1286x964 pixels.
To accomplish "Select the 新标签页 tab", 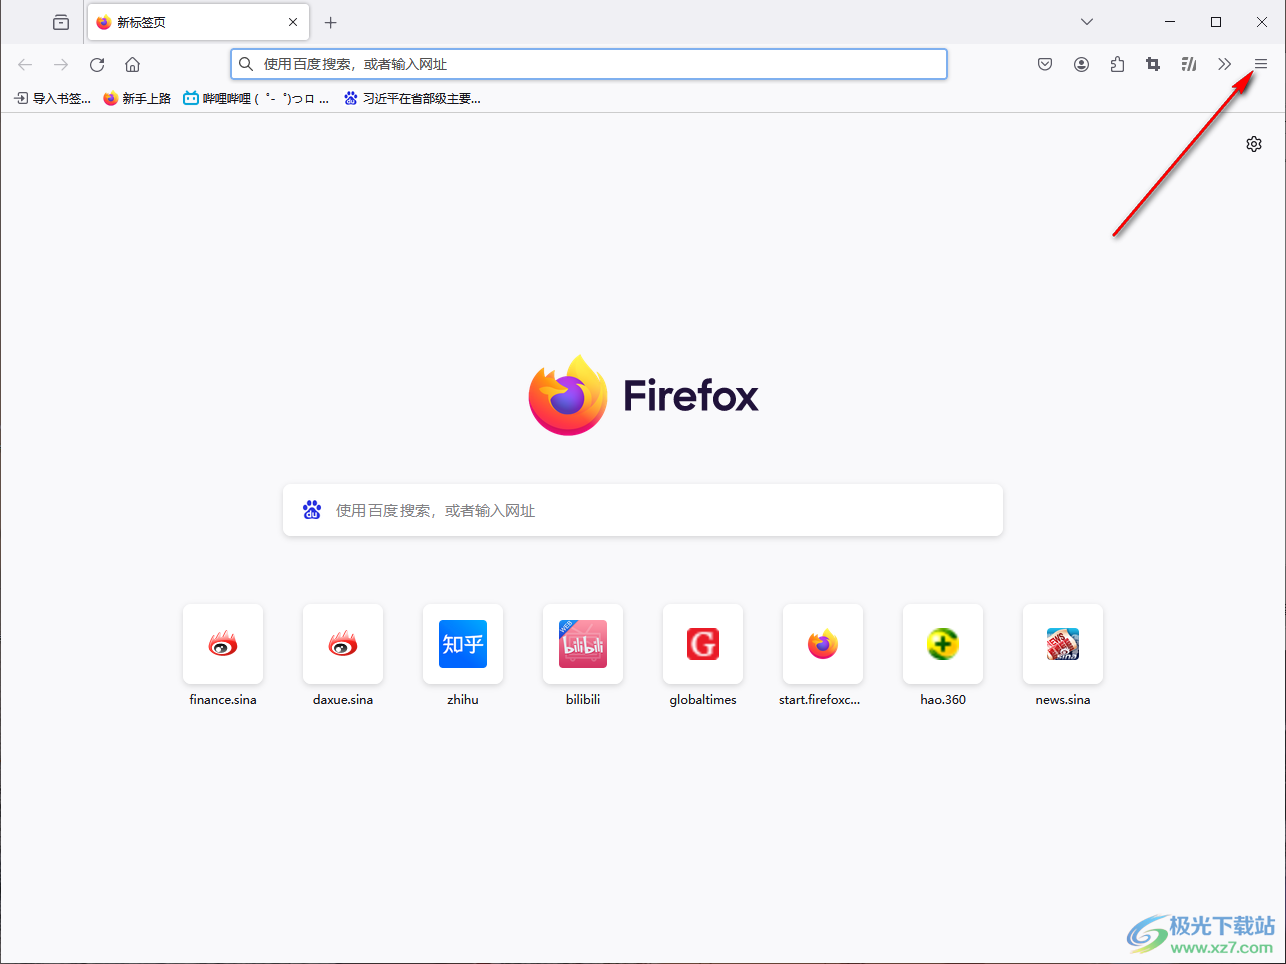I will tap(199, 22).
